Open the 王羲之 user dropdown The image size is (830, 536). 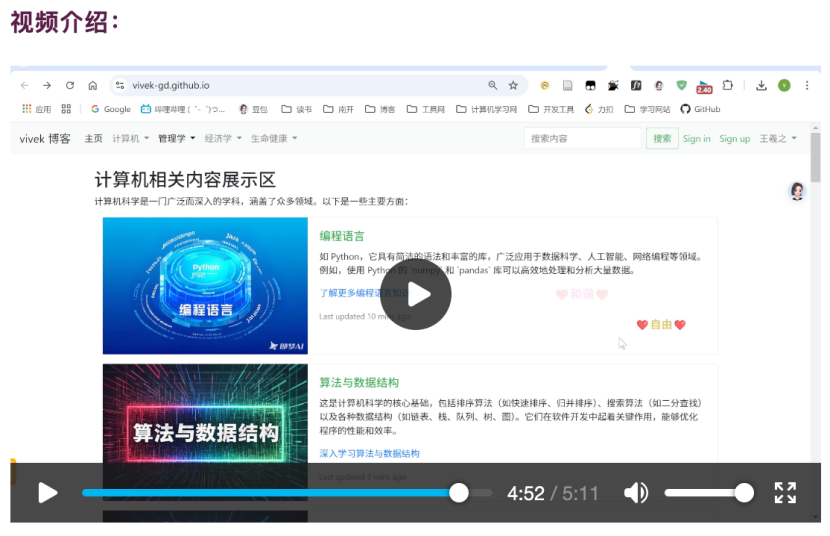tap(778, 139)
